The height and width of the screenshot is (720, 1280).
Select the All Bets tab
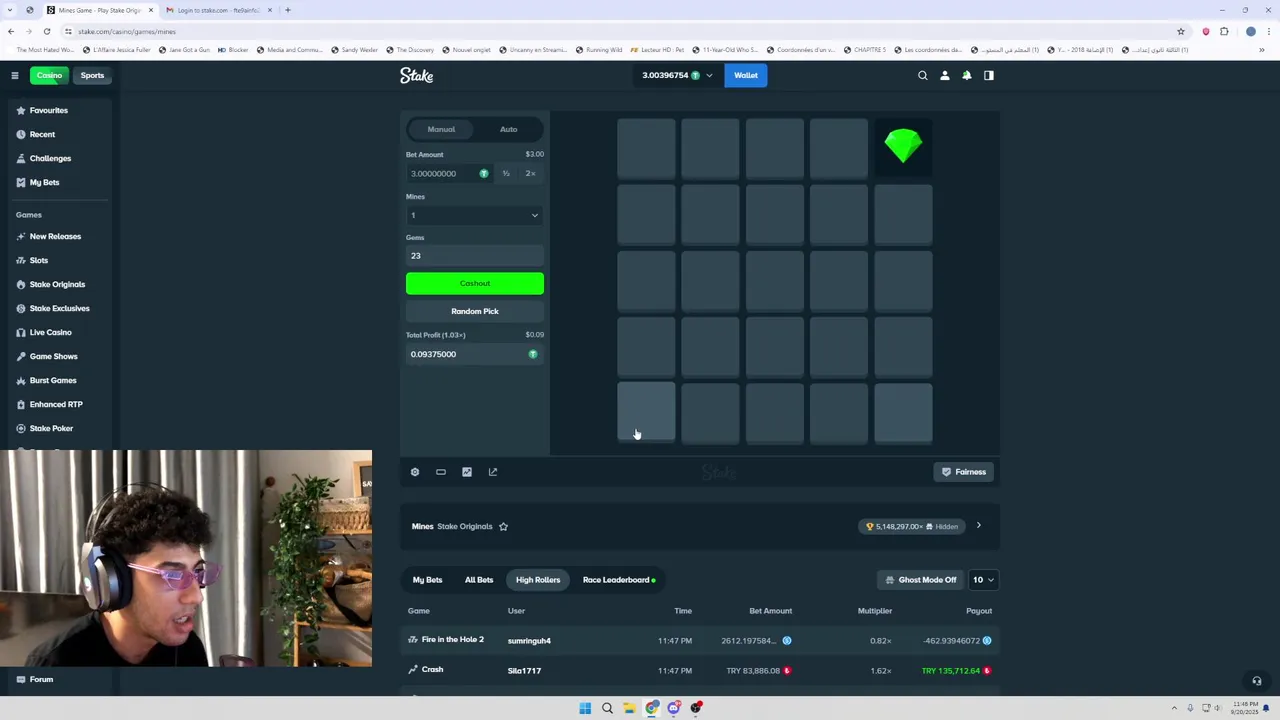click(x=479, y=580)
